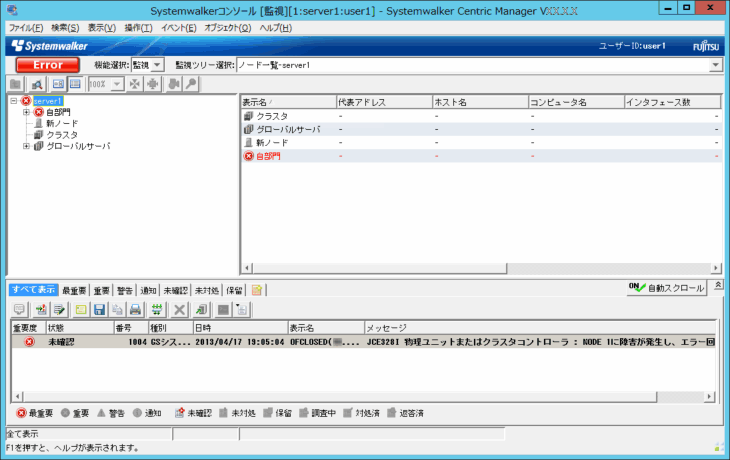The width and height of the screenshot is (730, 460).
Task: Open the オブジェクト(O) menu
Action: (x=228, y=28)
